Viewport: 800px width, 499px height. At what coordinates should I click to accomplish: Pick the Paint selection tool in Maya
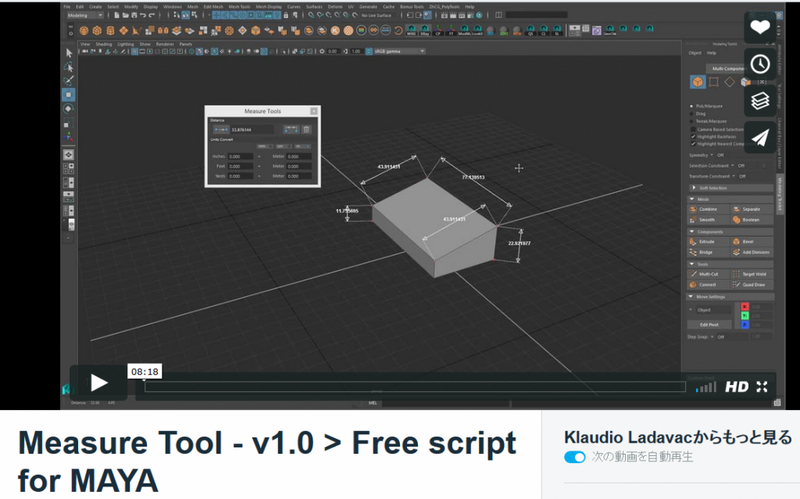[69, 81]
